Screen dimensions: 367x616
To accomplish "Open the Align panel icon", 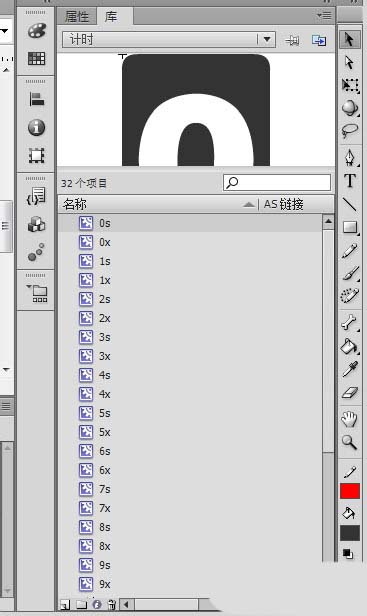I will [x=36, y=99].
